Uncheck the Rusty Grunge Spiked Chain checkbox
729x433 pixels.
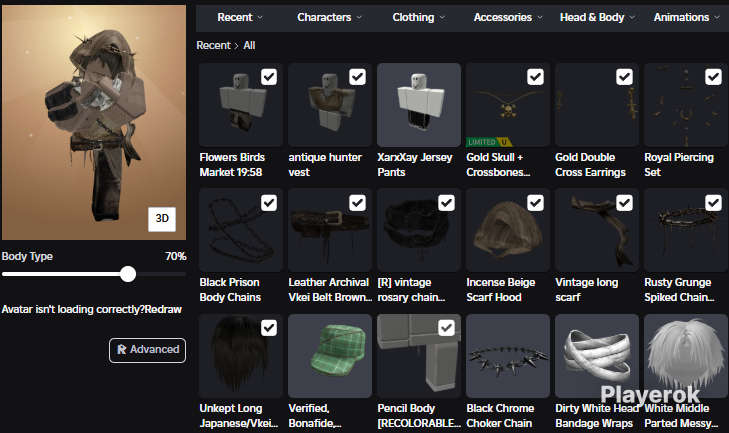[714, 203]
